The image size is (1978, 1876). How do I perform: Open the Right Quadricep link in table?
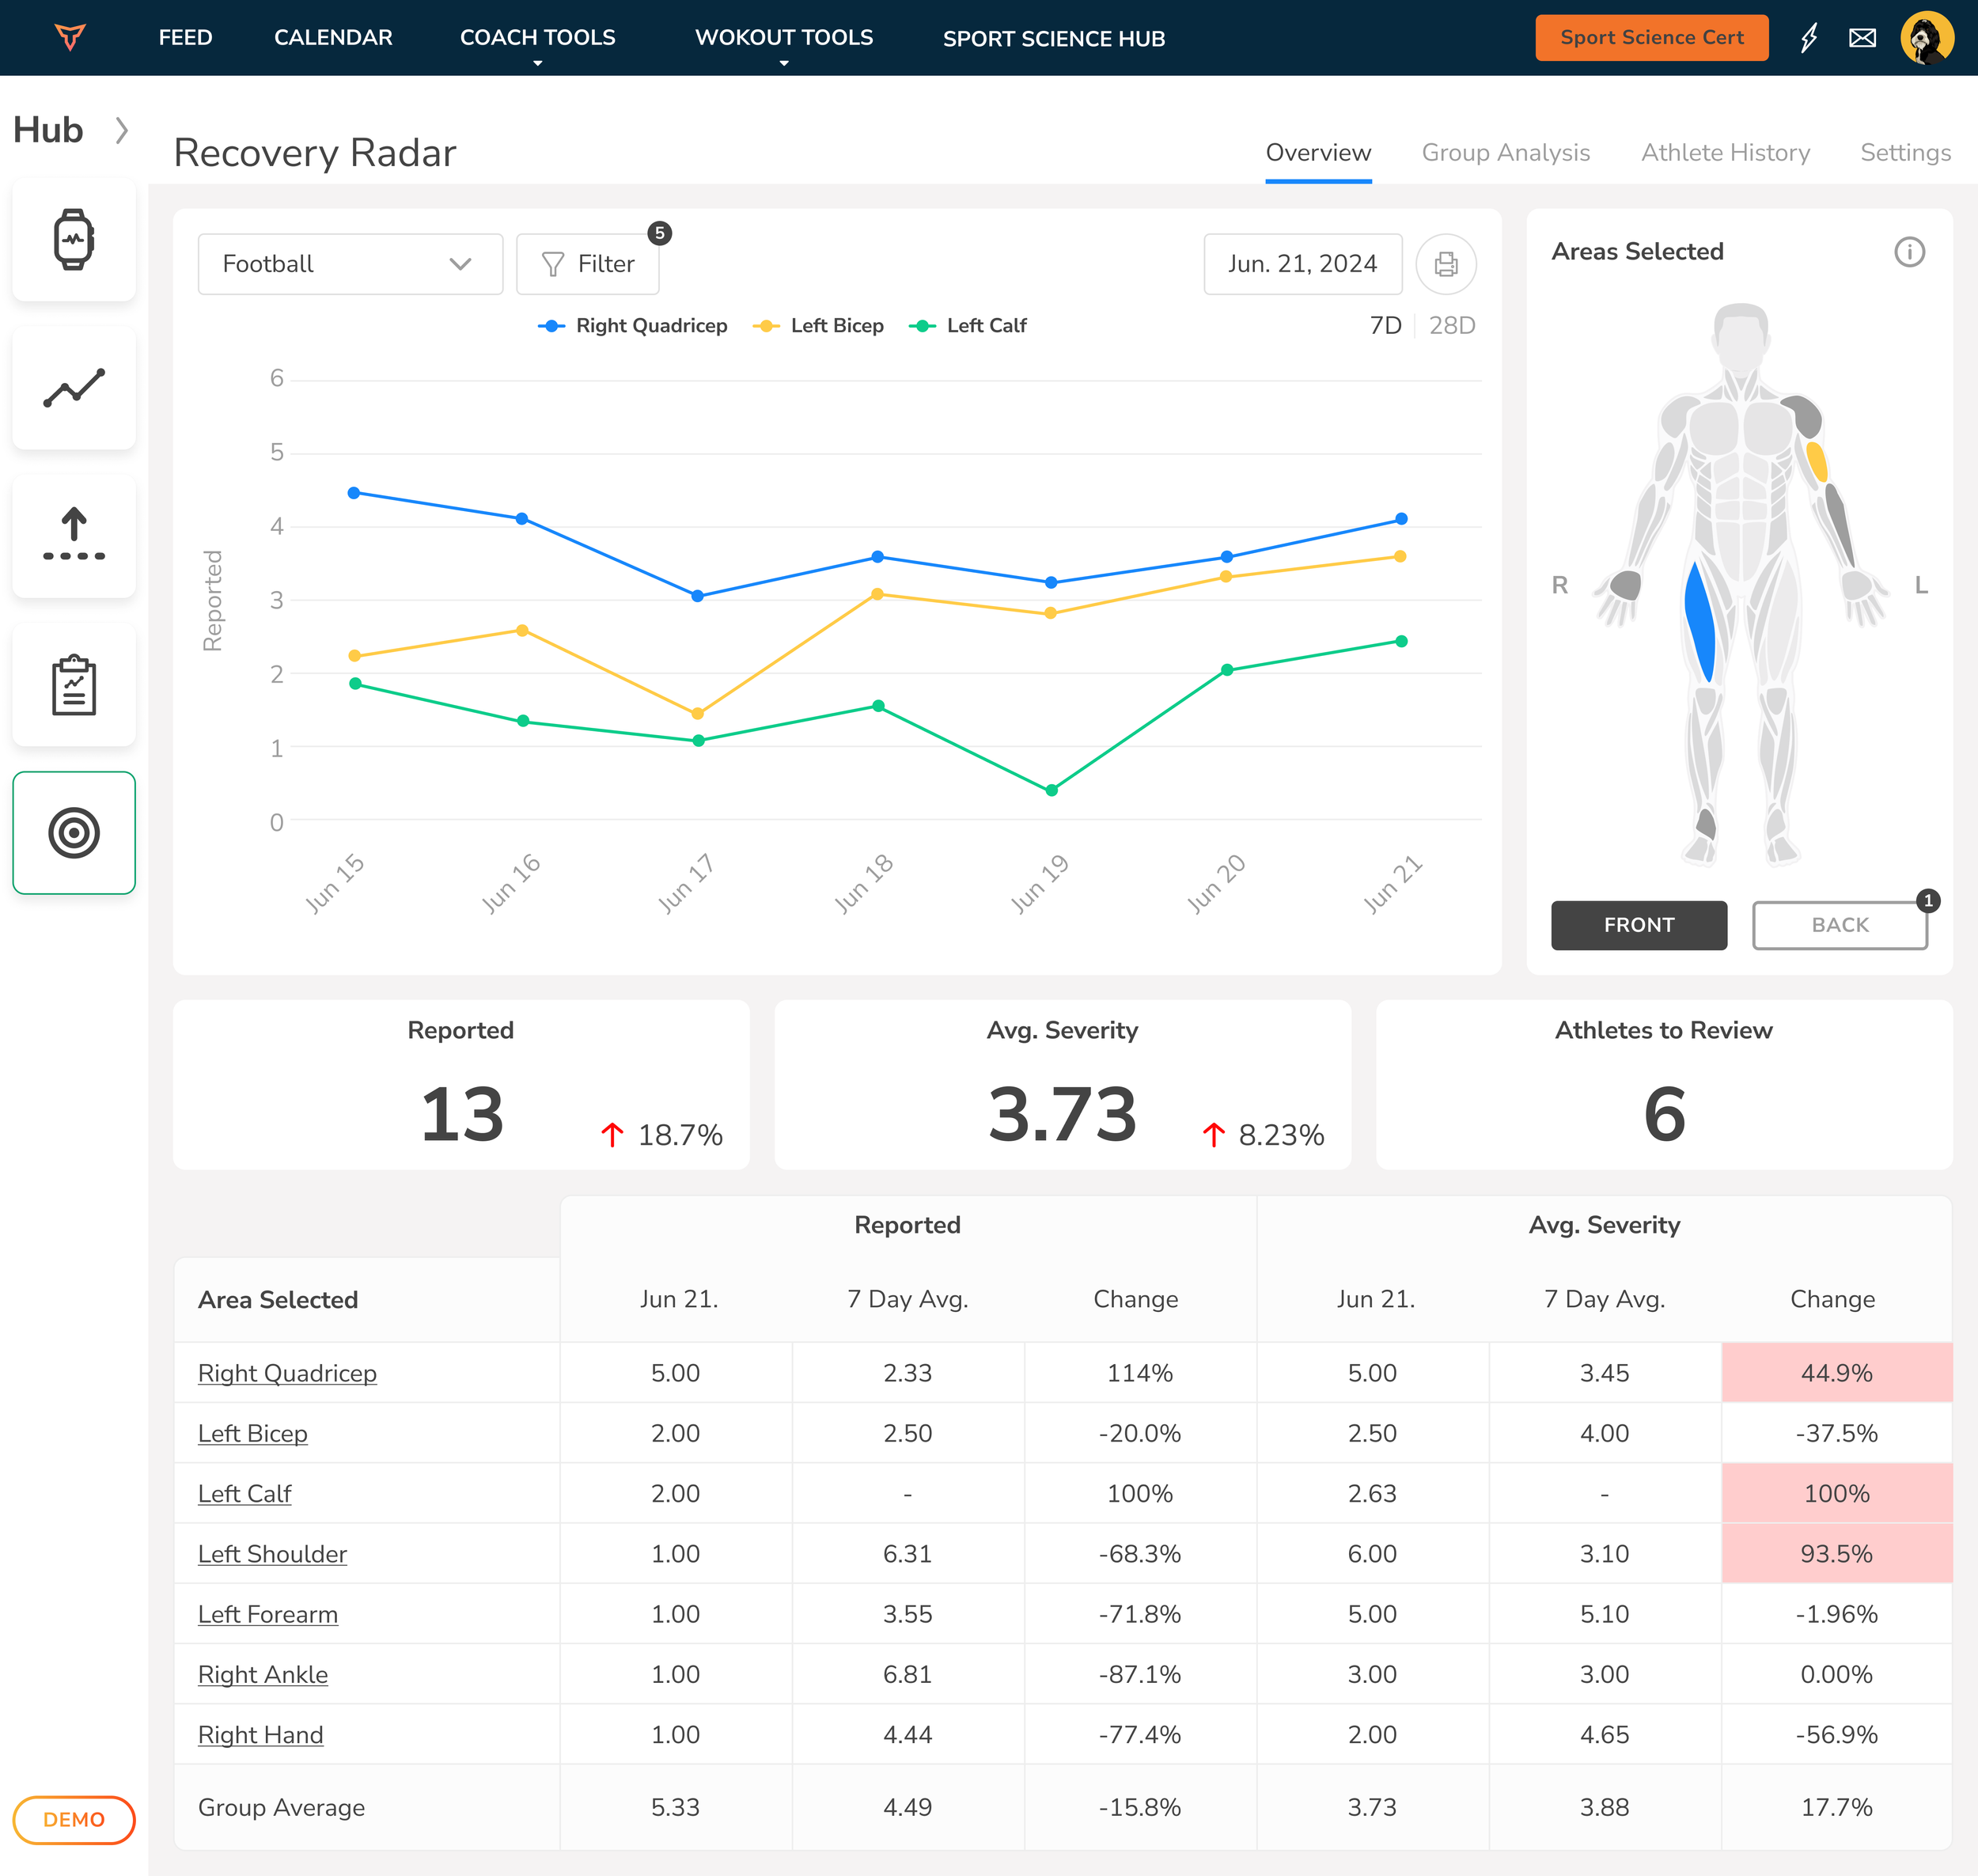287,1373
